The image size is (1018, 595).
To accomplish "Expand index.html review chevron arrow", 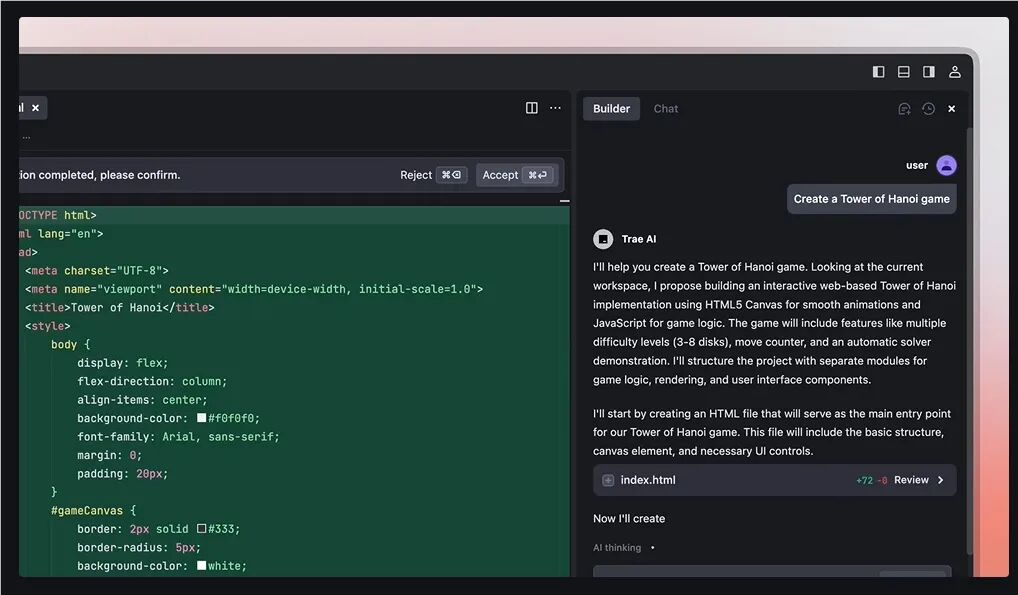I will click(x=941, y=480).
